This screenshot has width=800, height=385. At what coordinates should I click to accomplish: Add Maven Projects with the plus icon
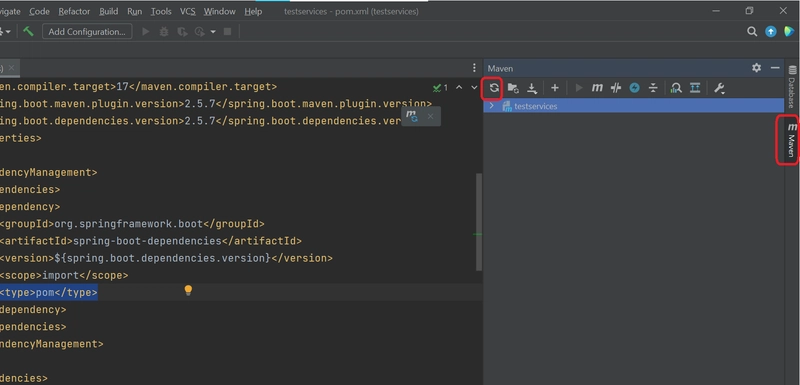pyautogui.click(x=555, y=88)
